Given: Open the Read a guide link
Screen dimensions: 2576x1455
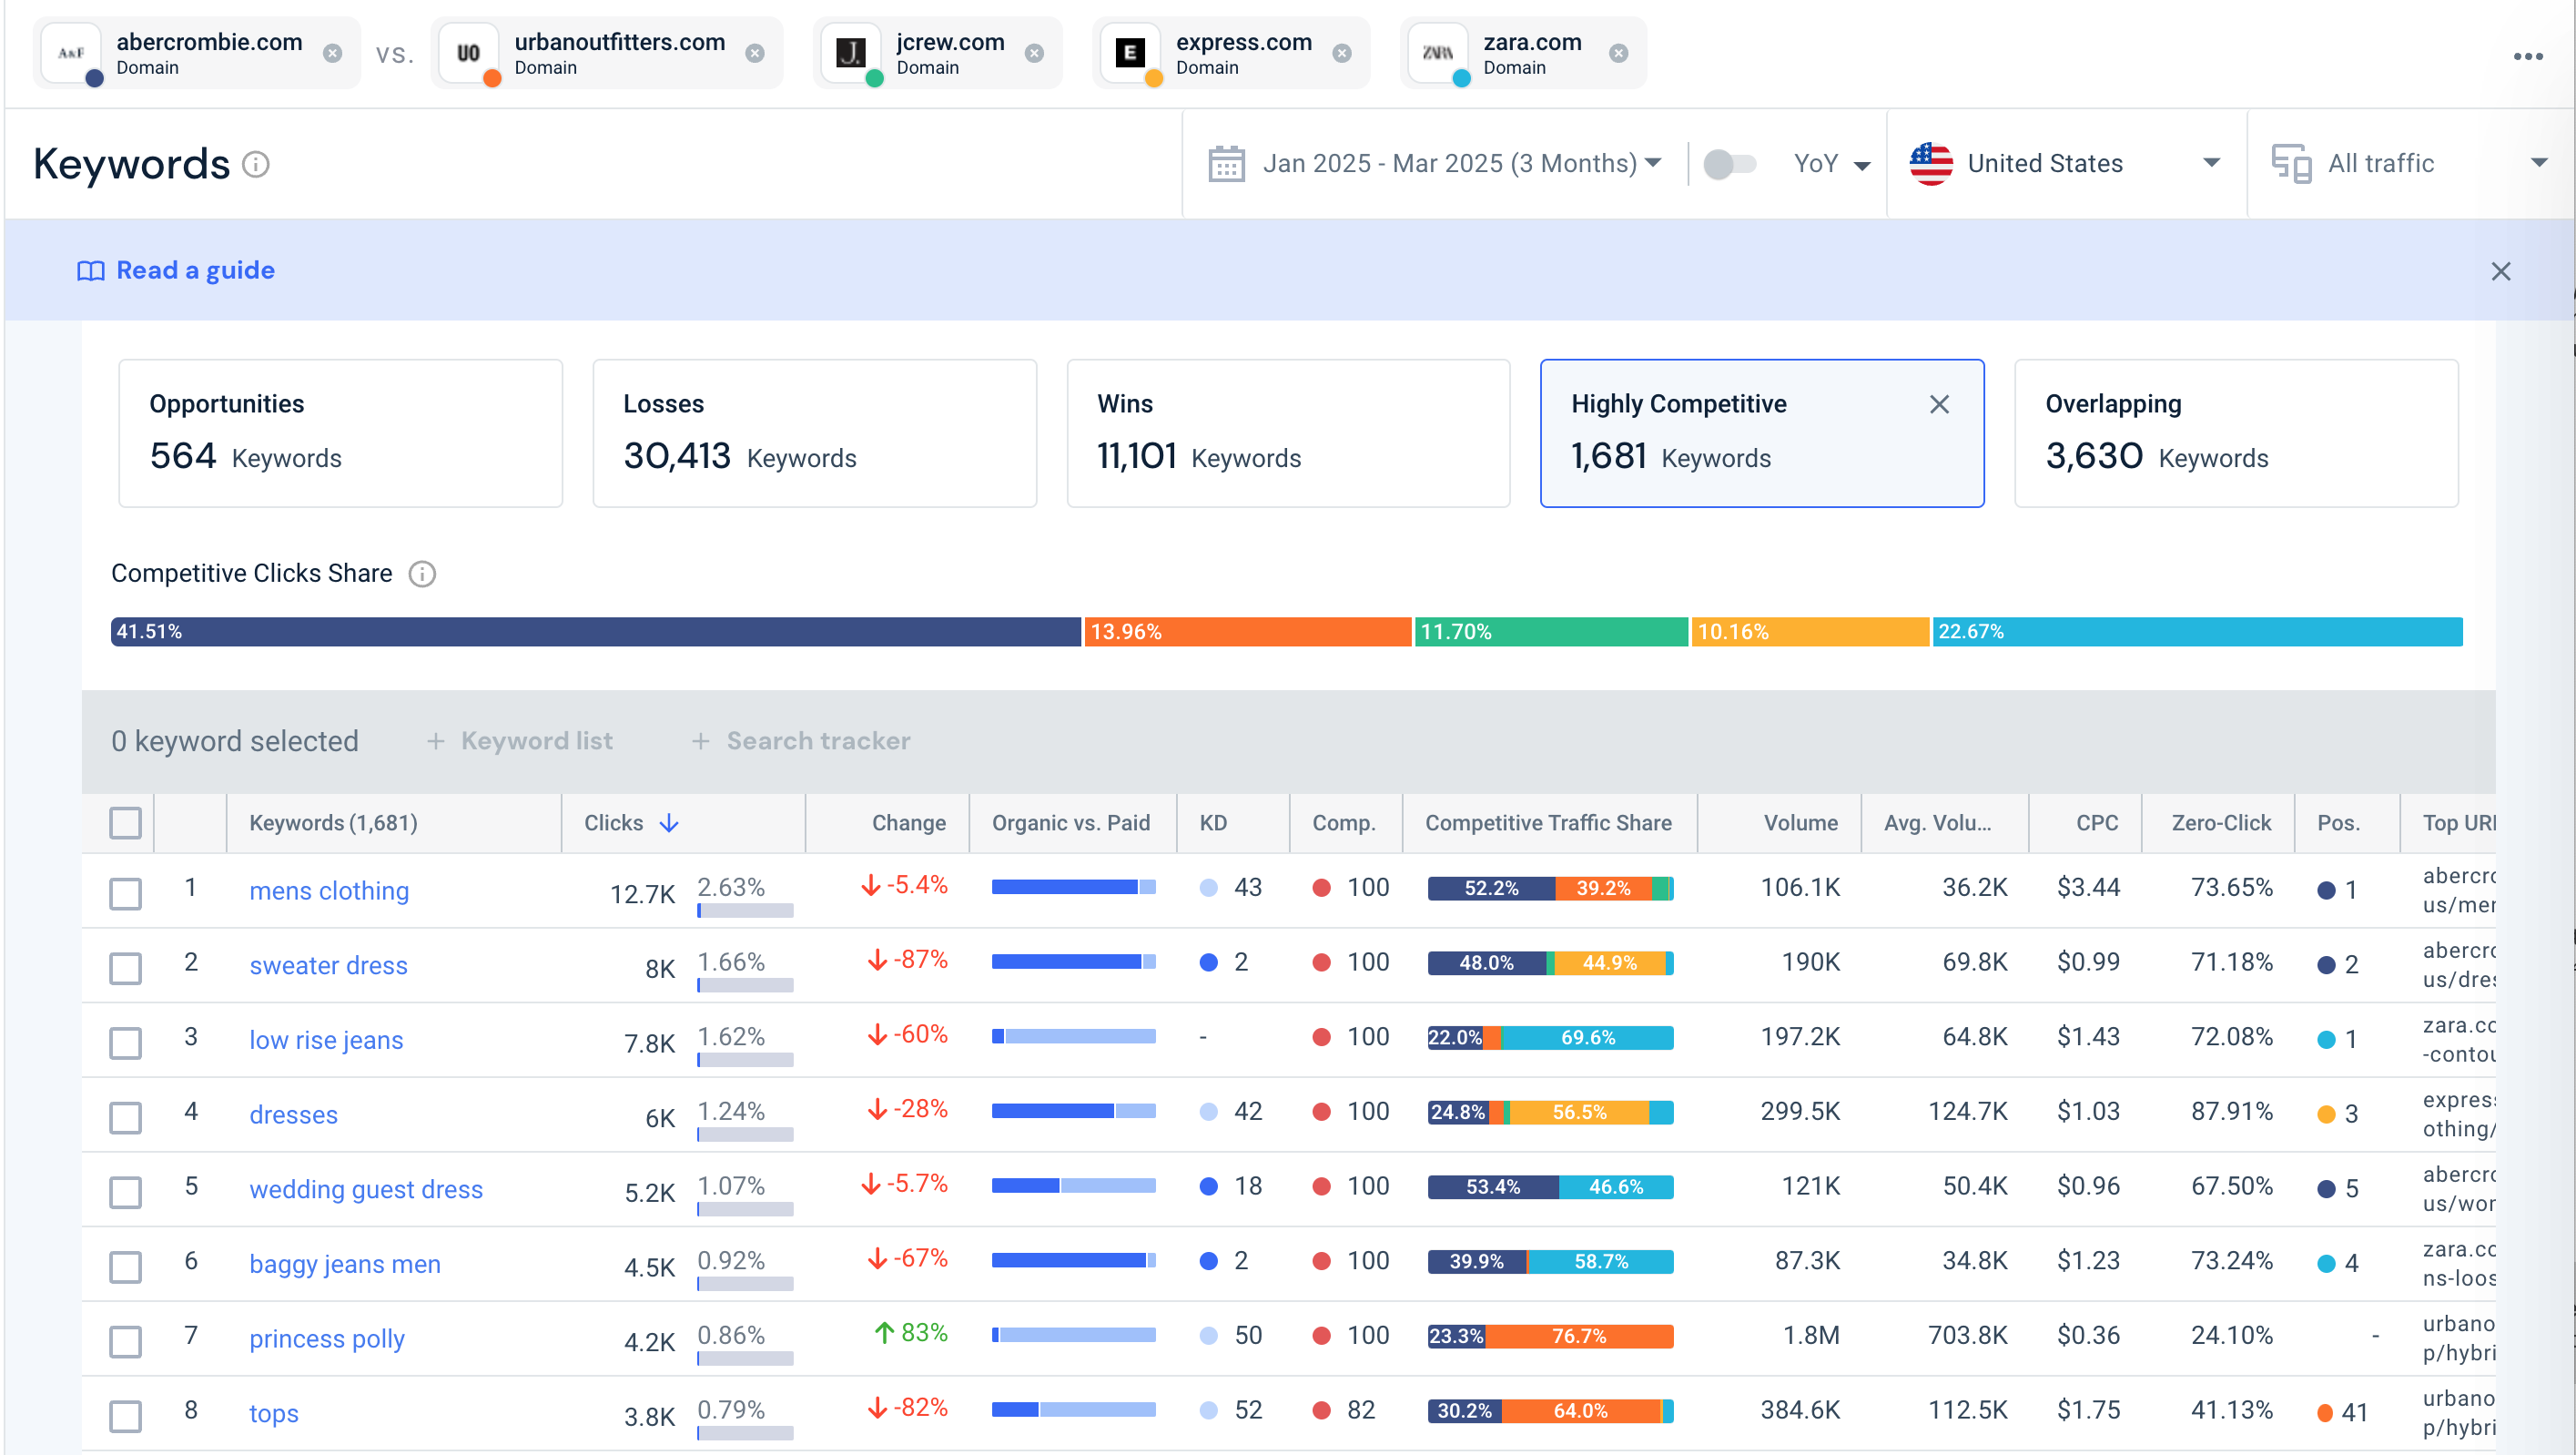Looking at the screenshot, I should pyautogui.click(x=195, y=270).
